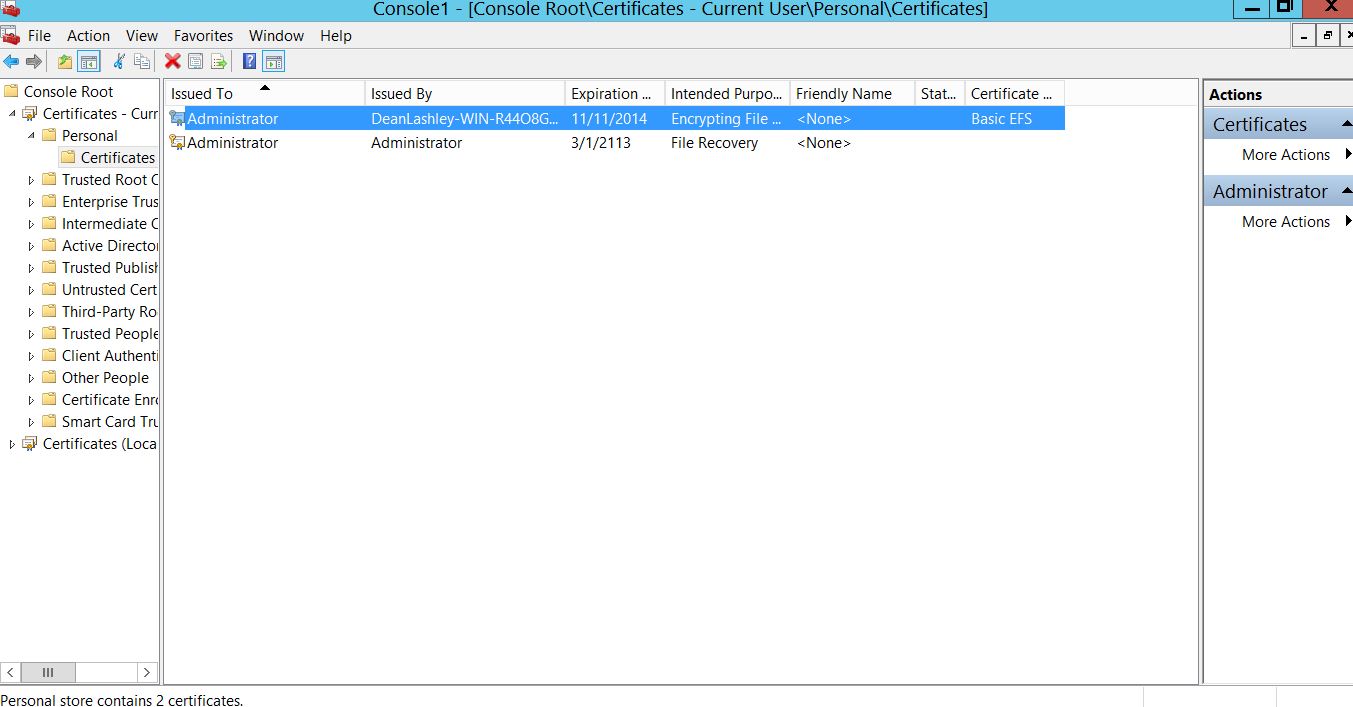Click the 11/11/2014 expiration date

[x=609, y=119]
